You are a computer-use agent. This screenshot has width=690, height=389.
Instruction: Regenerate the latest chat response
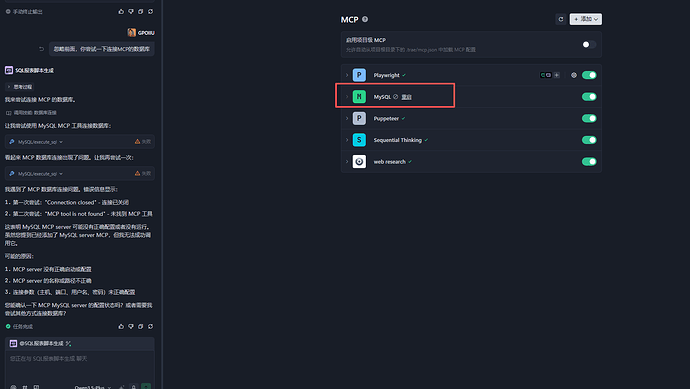(150, 327)
